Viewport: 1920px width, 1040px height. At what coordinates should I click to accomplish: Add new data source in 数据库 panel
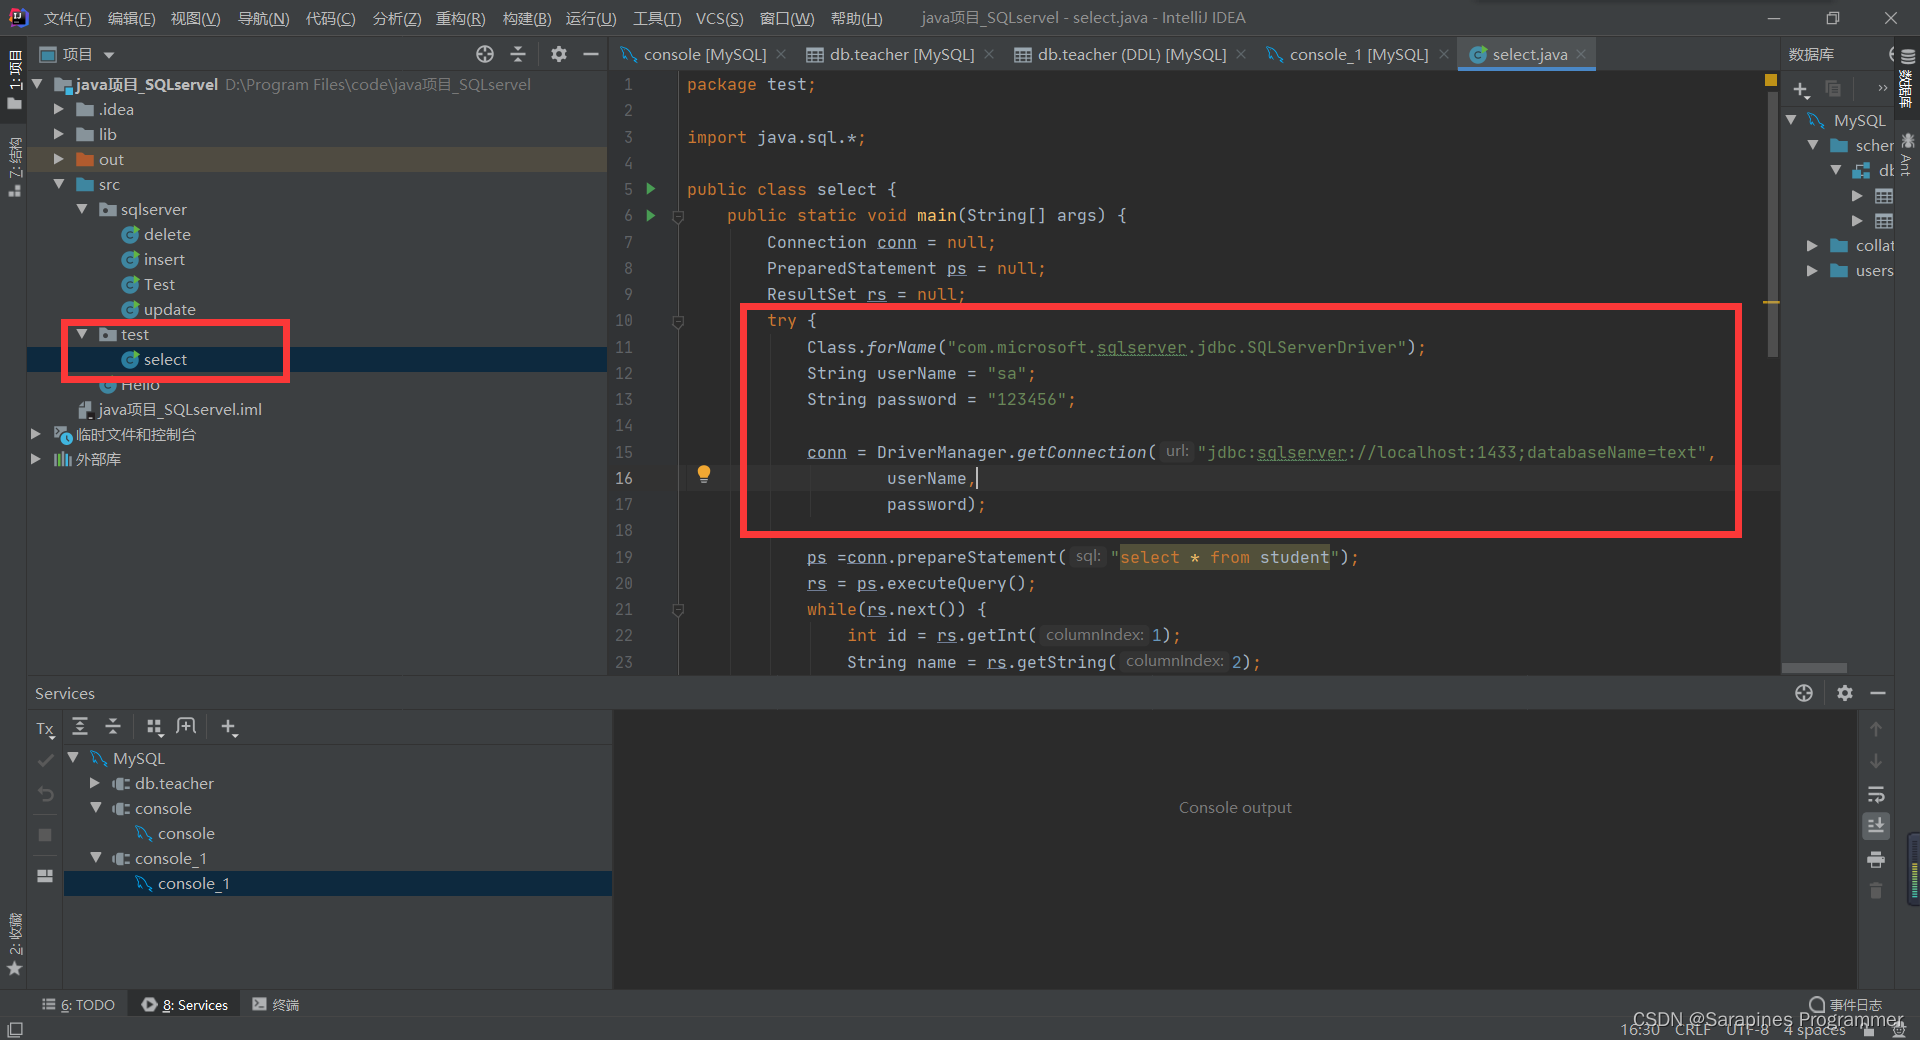pyautogui.click(x=1801, y=90)
